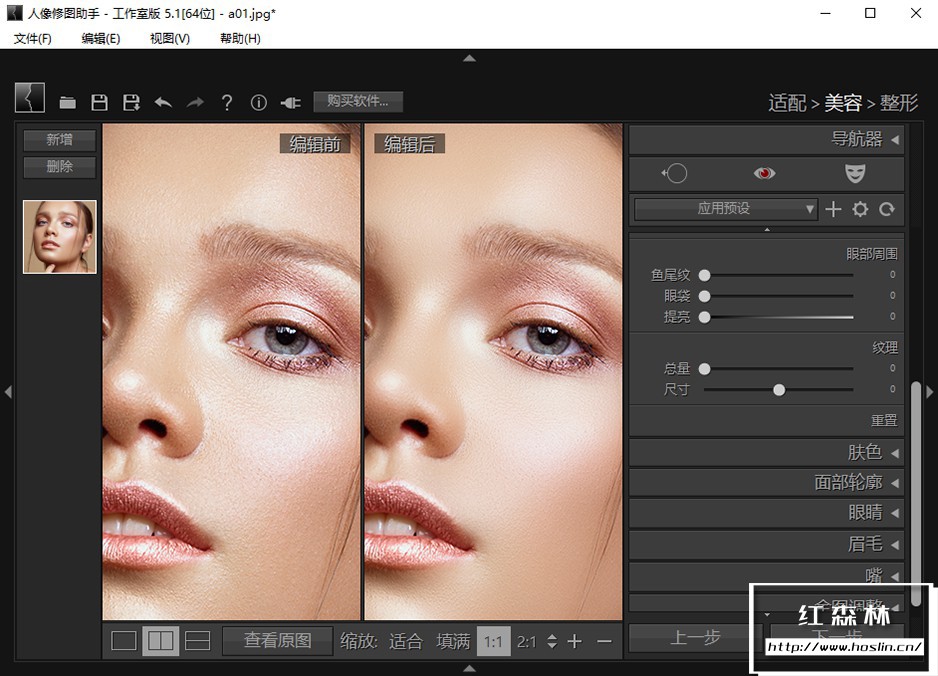Click the 尺寸 texture size slider handle
This screenshot has height=676, width=938.
point(779,389)
